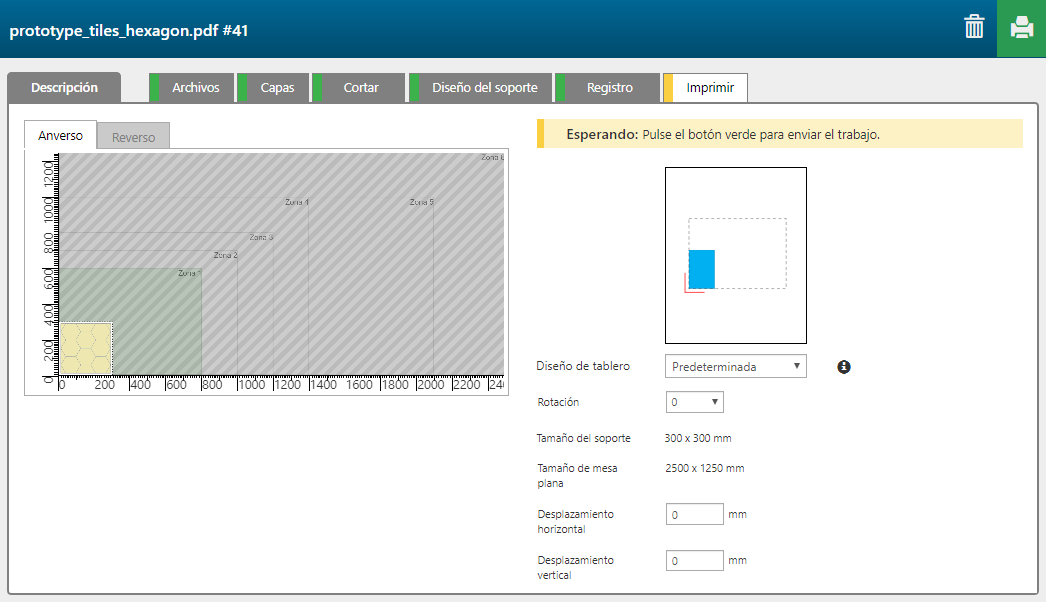This screenshot has width=1046, height=602.
Task: Switch to the Archivos tab
Action: [195, 87]
